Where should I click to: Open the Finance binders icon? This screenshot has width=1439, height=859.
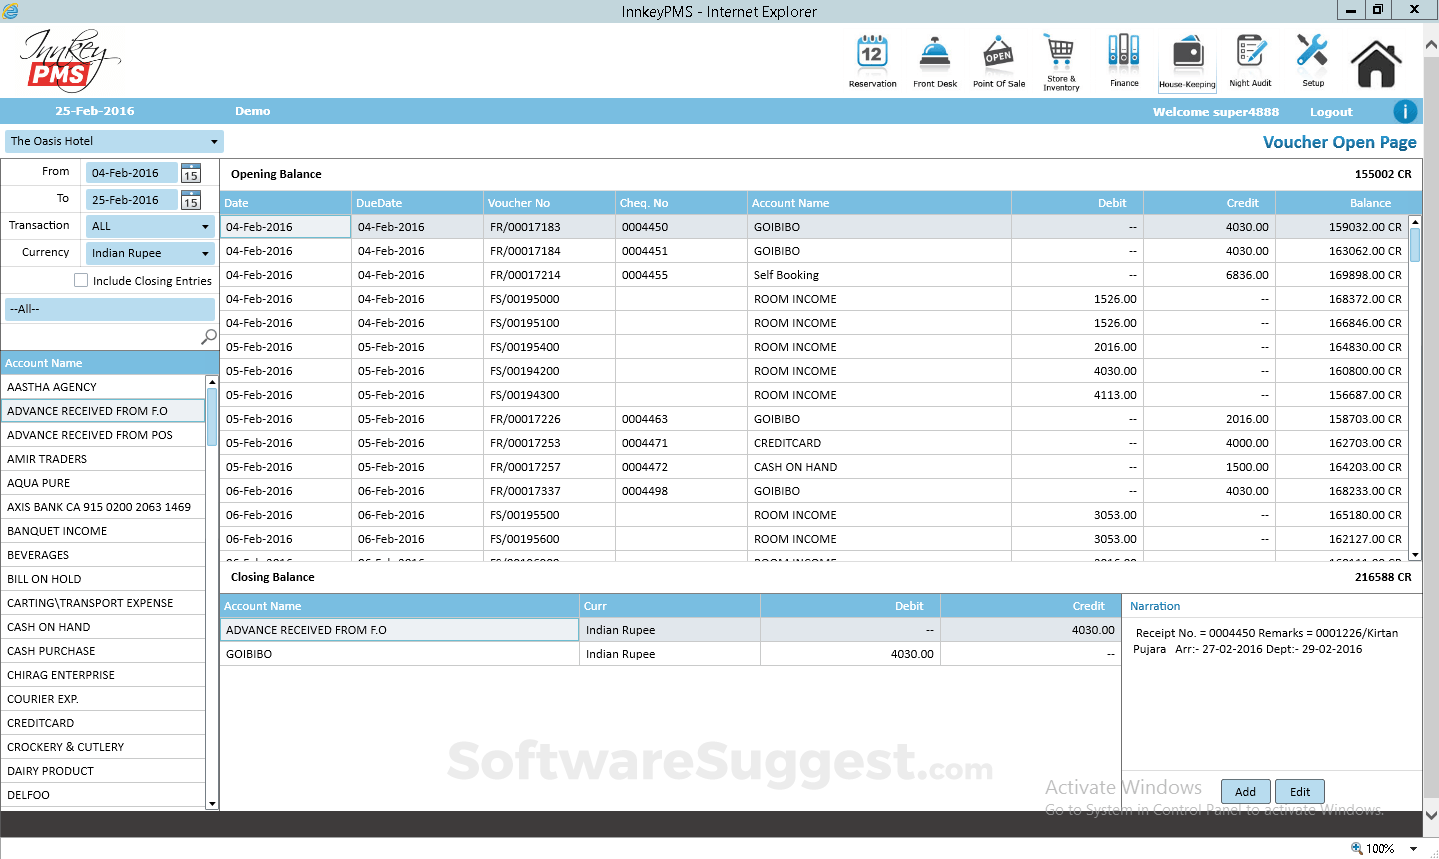click(1124, 54)
